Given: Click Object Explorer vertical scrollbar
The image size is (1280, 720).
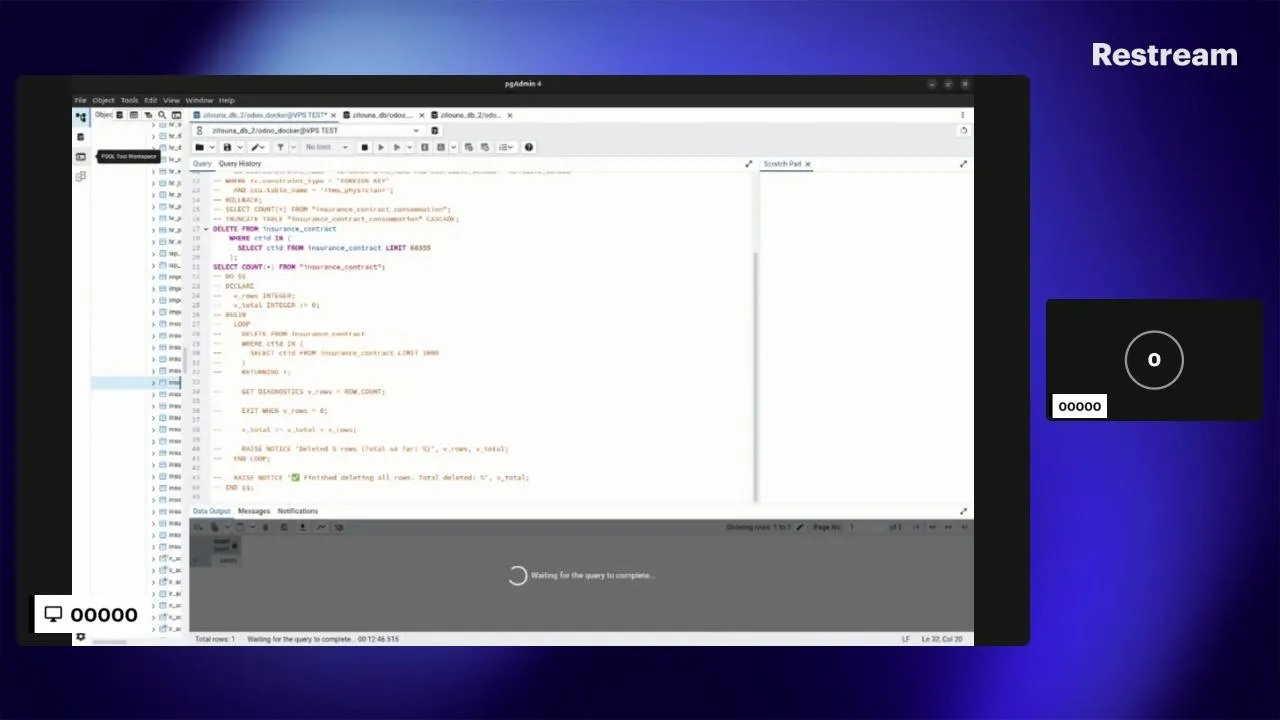Looking at the screenshot, I should (185, 360).
